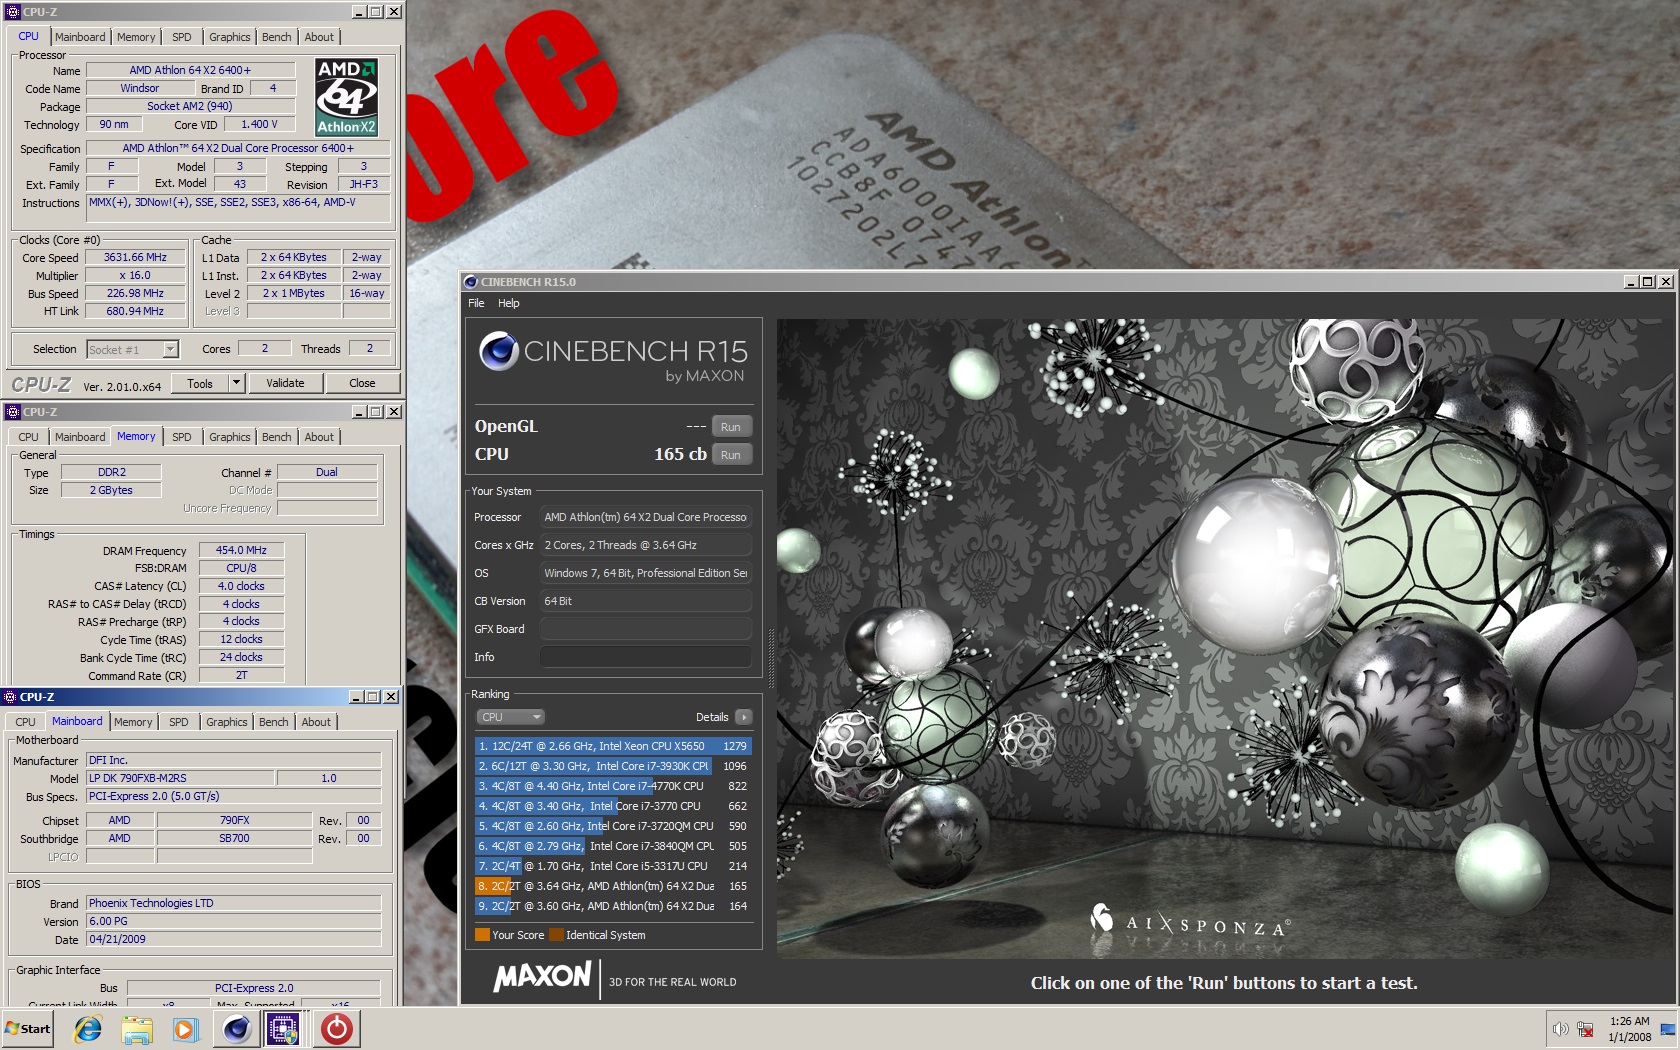Image resolution: width=1680 pixels, height=1050 pixels.
Task: Select ranking row Core i7-4770K
Action: tap(613, 786)
